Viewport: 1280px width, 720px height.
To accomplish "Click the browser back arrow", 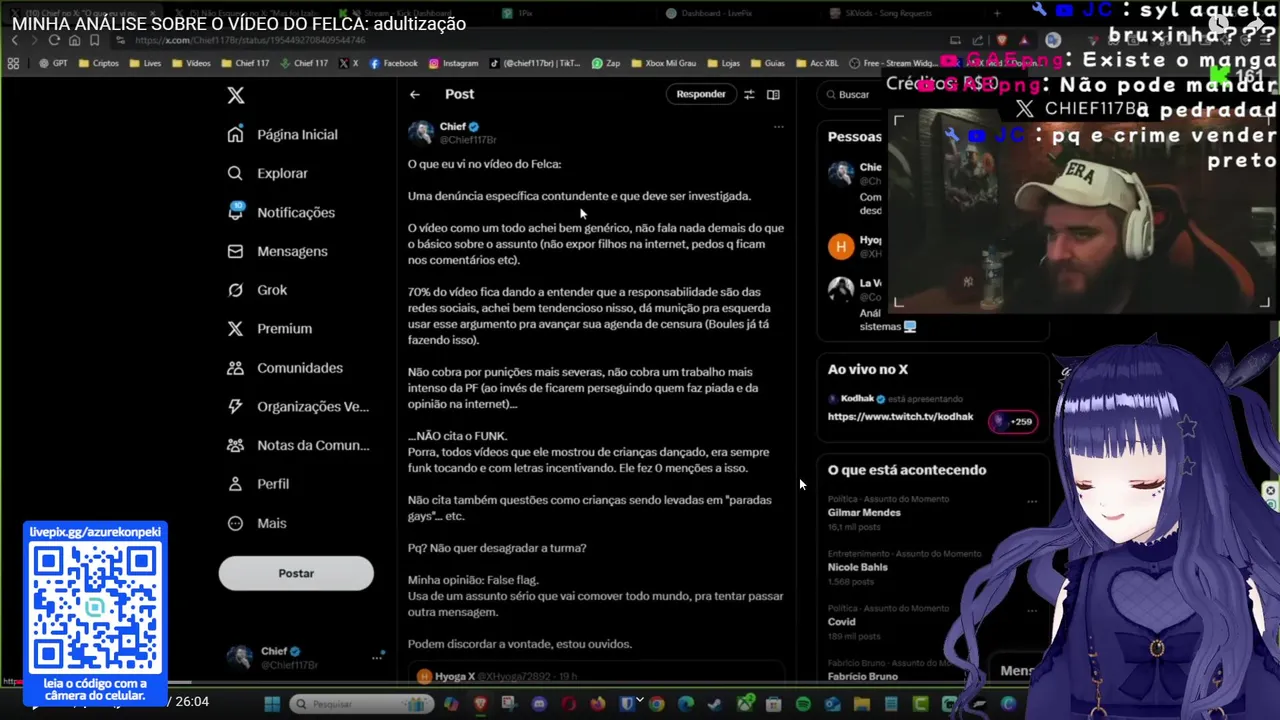I will [x=14, y=40].
